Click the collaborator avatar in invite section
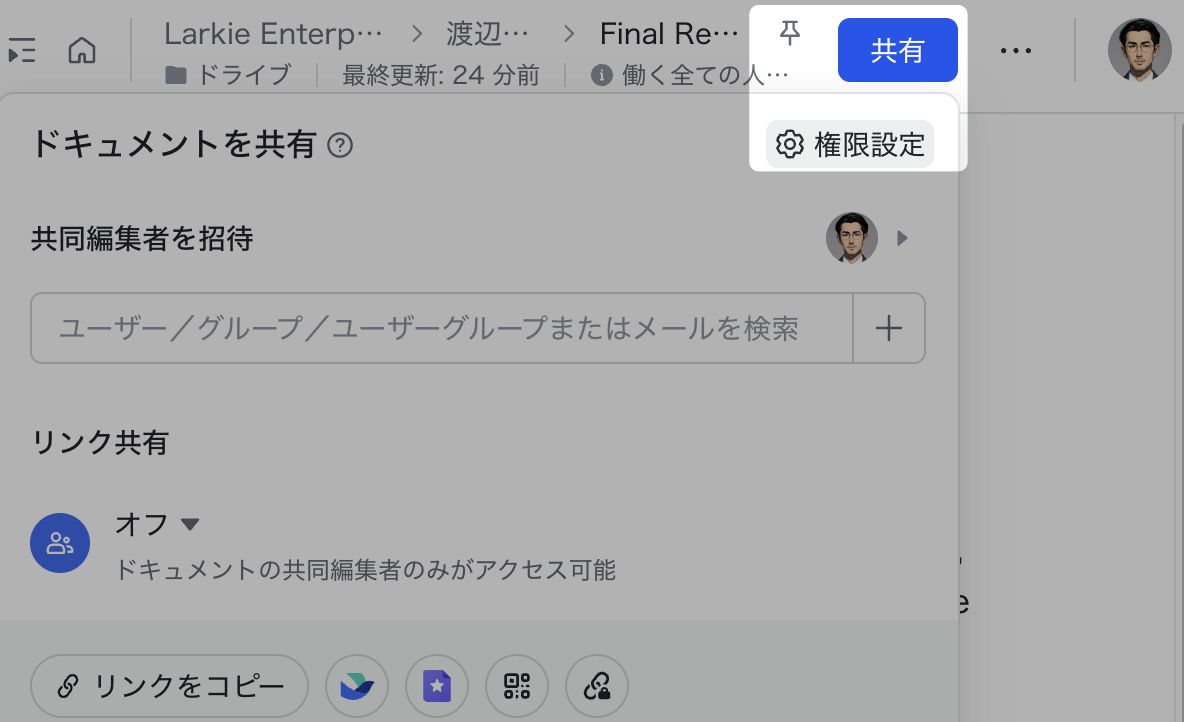Image resolution: width=1184 pixels, height=722 pixels. 851,238
